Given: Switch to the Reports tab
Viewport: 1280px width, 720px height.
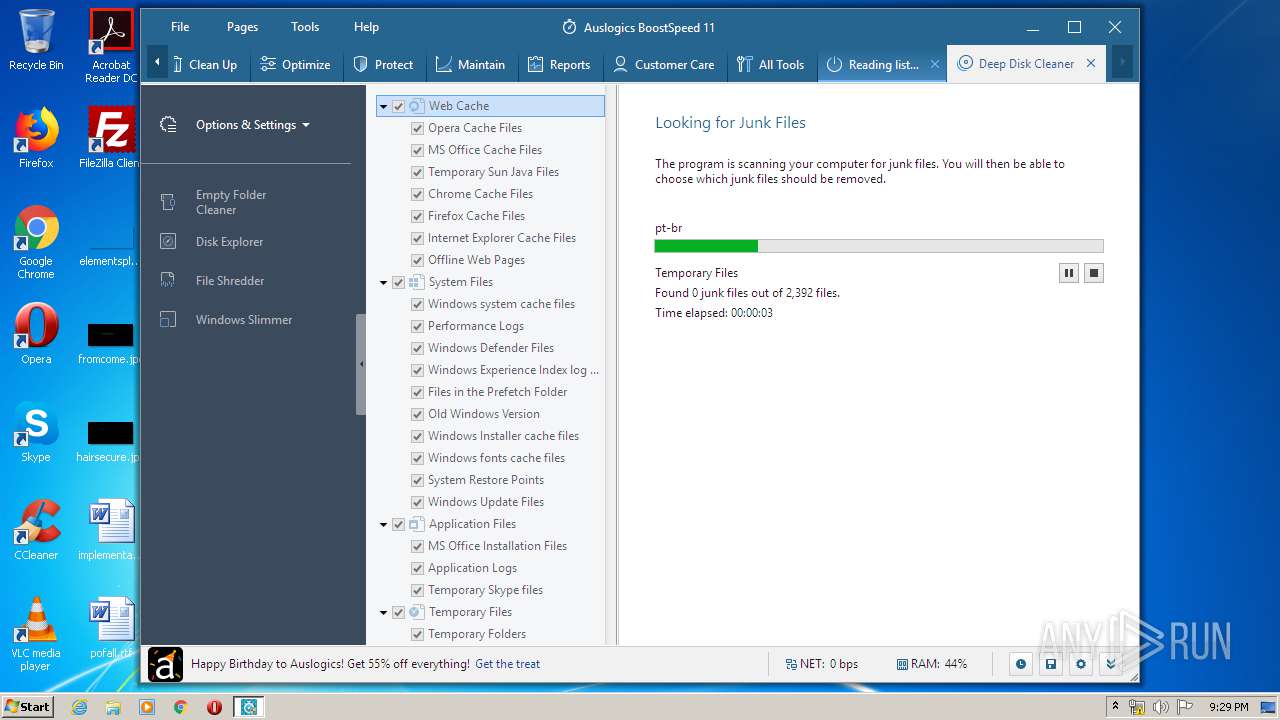Looking at the screenshot, I should pos(559,64).
